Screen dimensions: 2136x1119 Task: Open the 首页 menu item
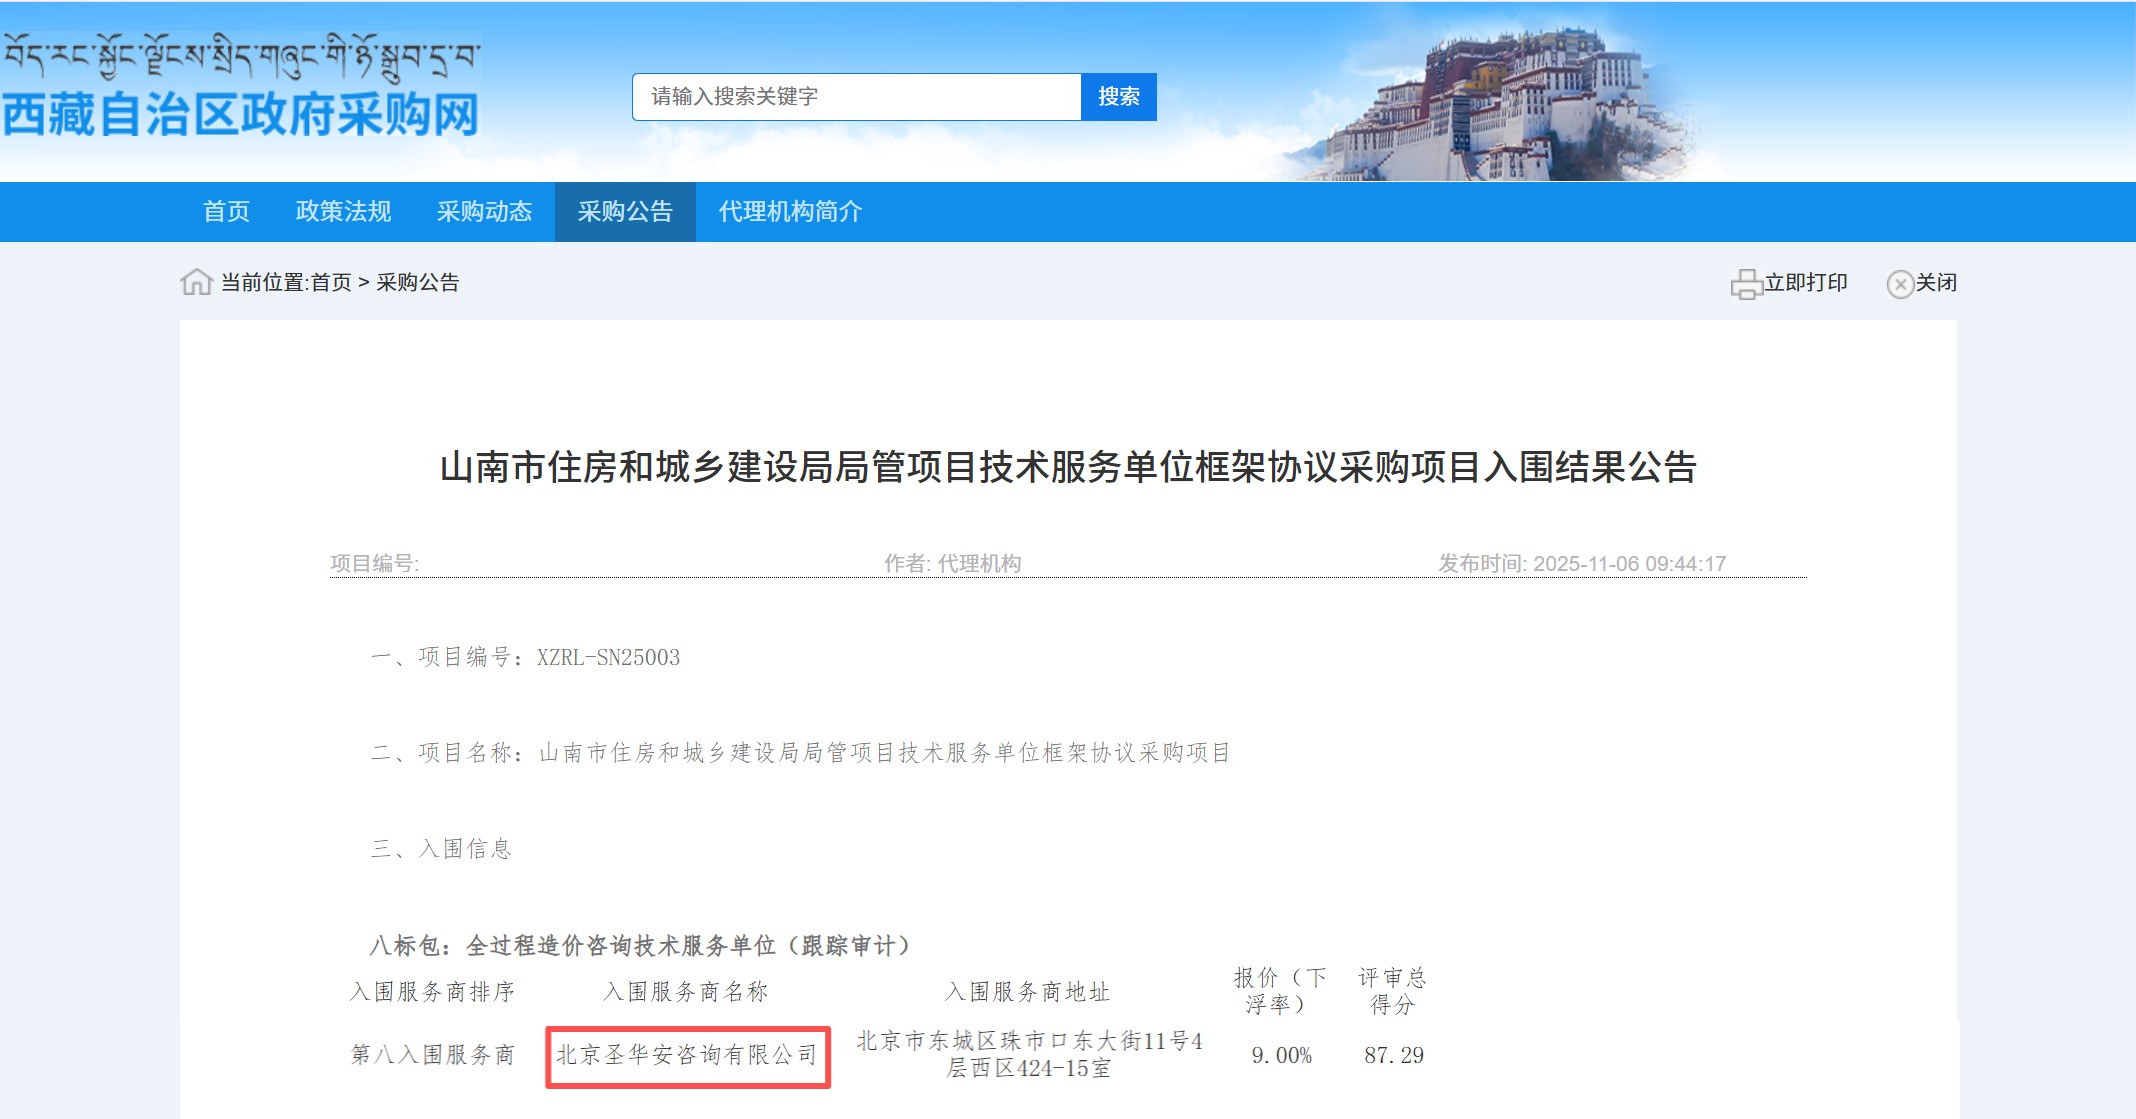(x=227, y=212)
